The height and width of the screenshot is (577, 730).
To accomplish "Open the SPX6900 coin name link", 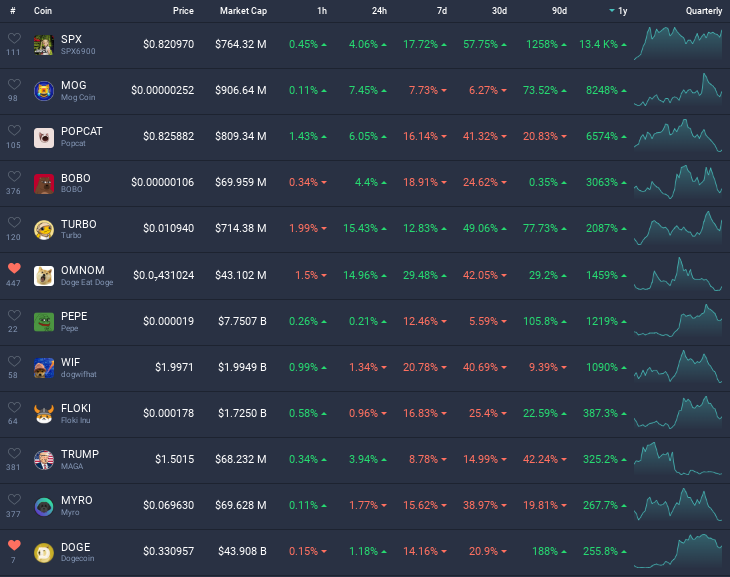I will click(78, 51).
